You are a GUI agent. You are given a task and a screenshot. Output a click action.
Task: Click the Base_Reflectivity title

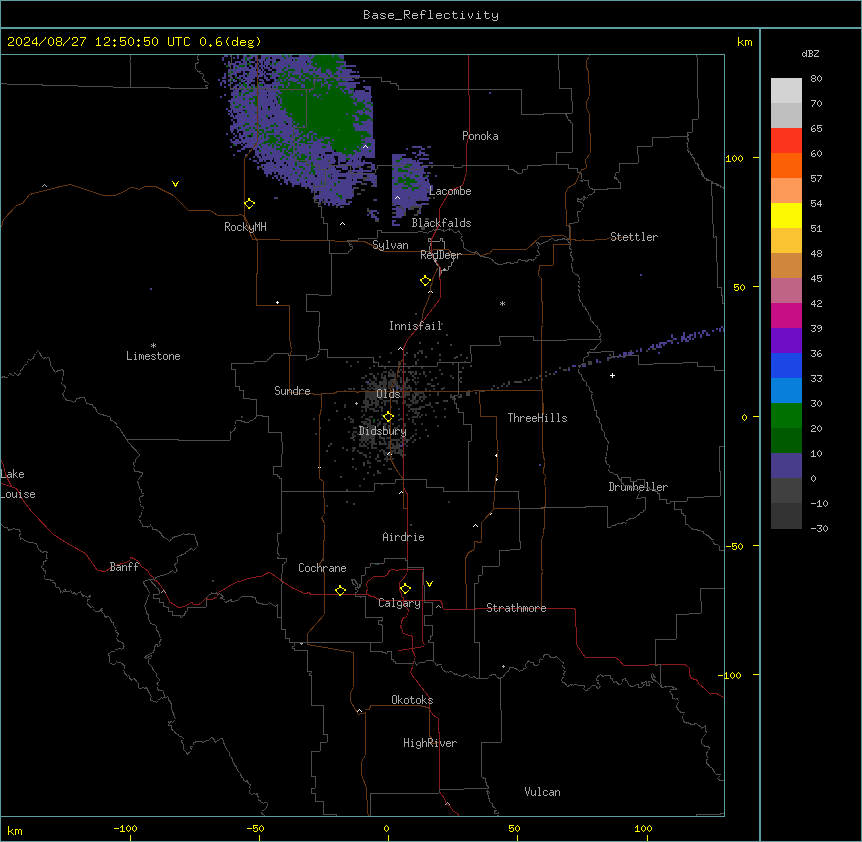pyautogui.click(x=431, y=15)
